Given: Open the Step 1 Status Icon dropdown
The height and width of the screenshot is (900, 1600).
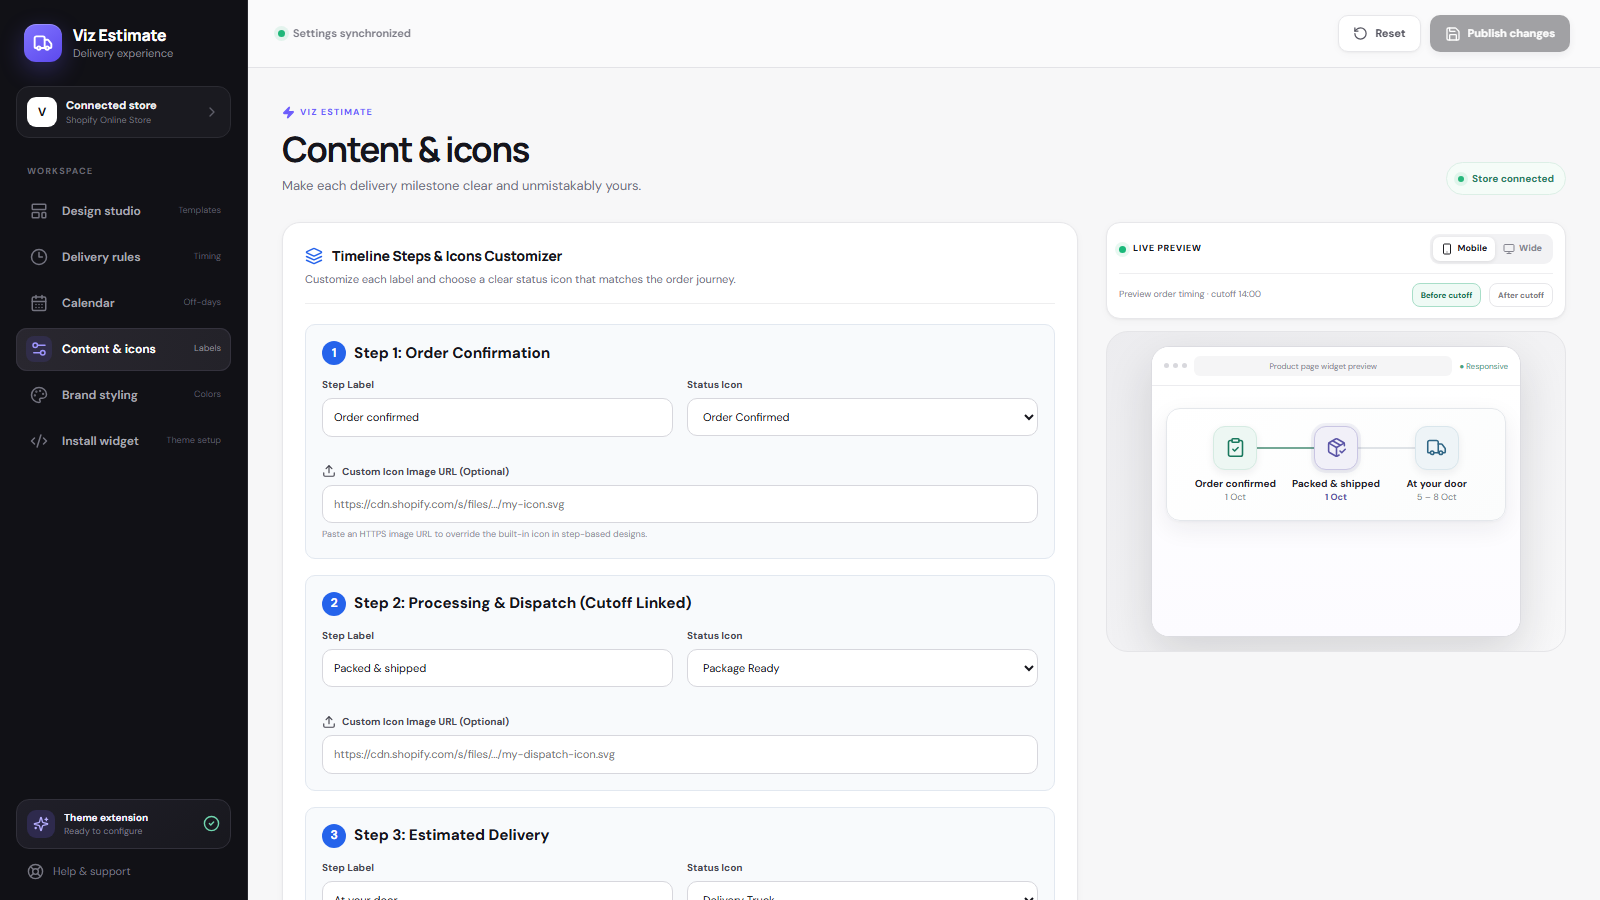Looking at the screenshot, I should tap(862, 417).
